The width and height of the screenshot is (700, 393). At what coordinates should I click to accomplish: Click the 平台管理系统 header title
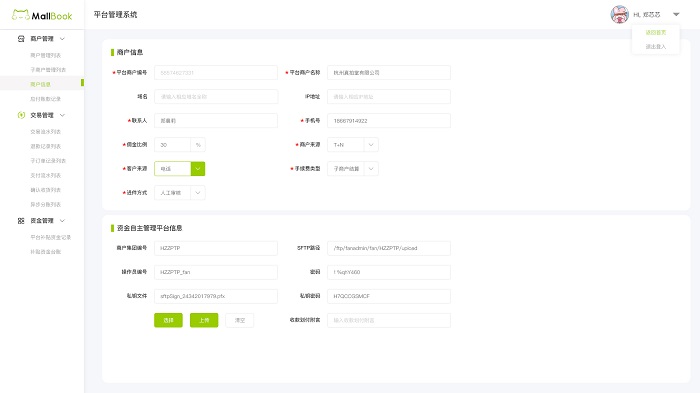115,15
